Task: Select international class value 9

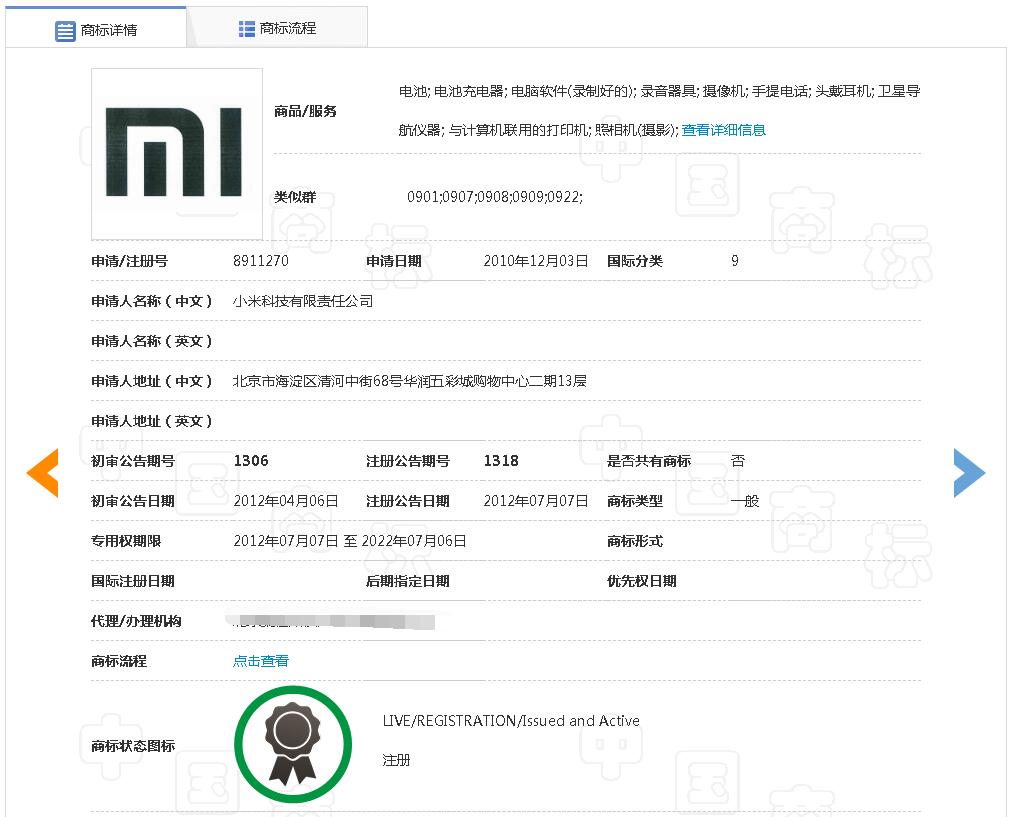Action: click(735, 261)
